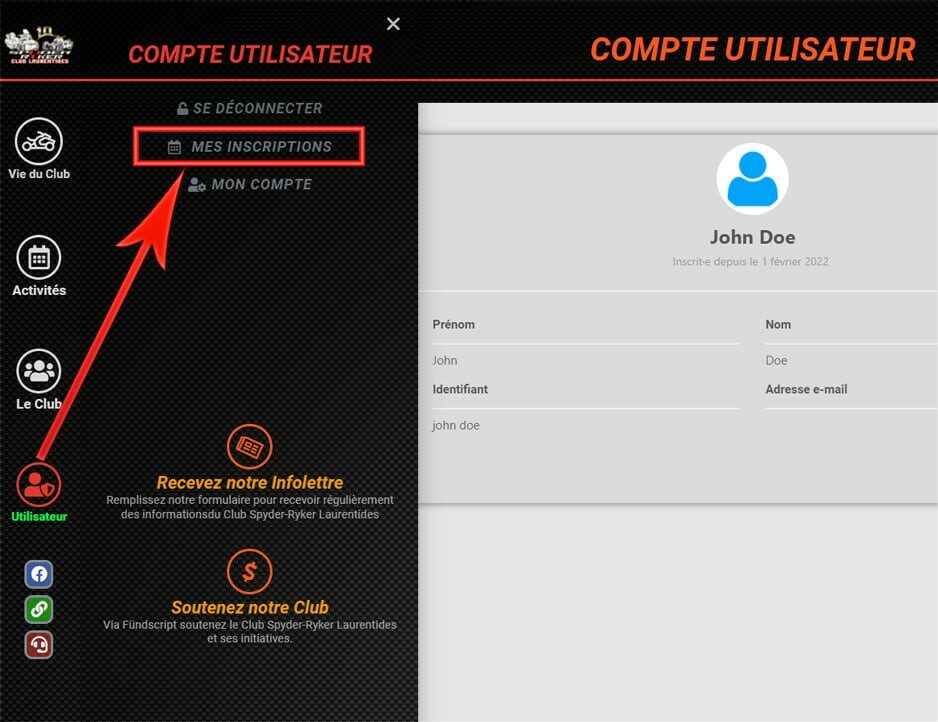Open Le Club group icon
Viewport: 938px width, 722px height.
tap(39, 371)
